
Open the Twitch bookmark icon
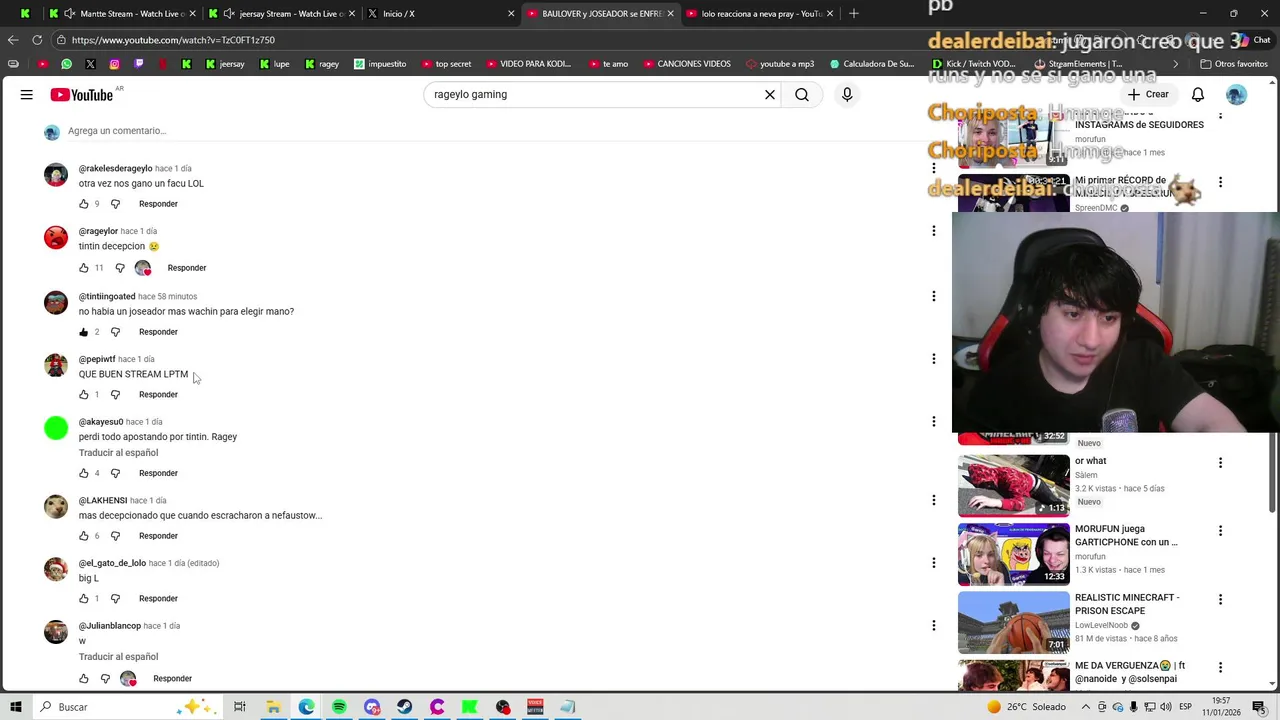pos(138,64)
